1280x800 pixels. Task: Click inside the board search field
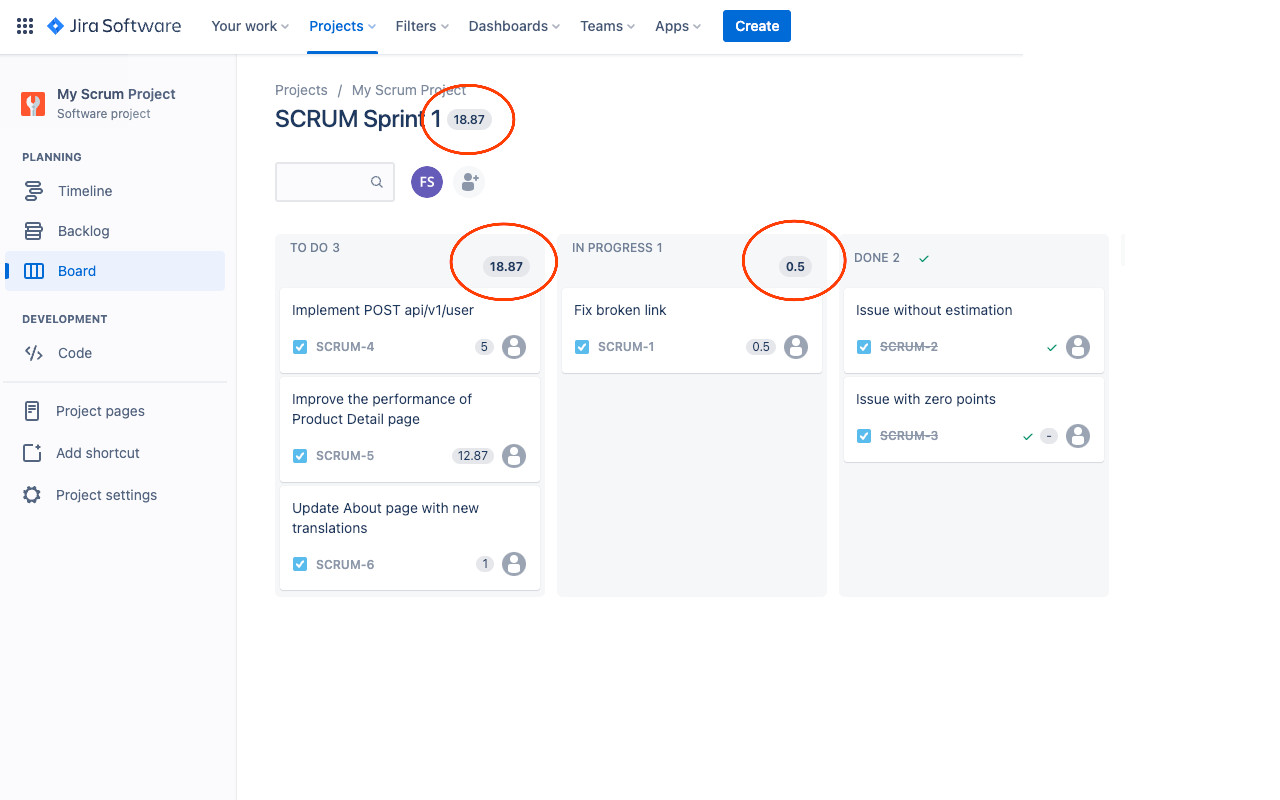pos(330,182)
